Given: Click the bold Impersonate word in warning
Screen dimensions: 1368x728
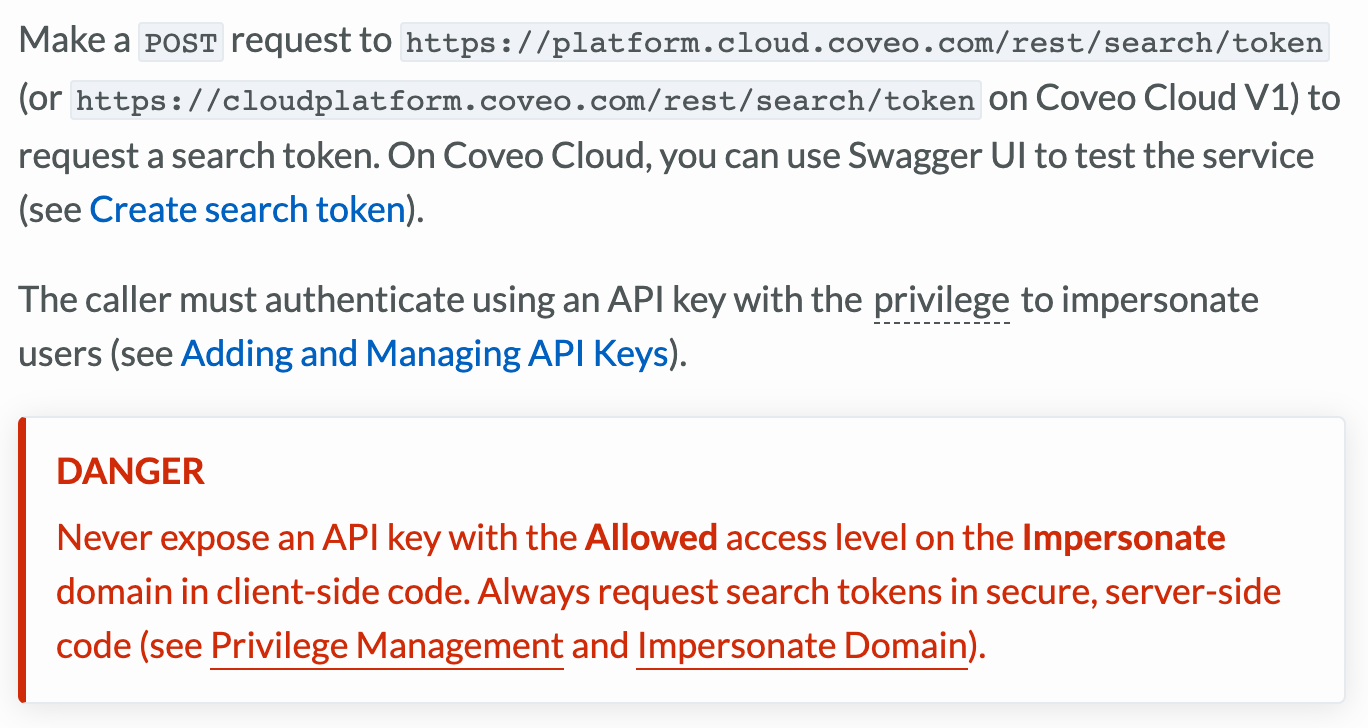Looking at the screenshot, I should (x=1123, y=538).
